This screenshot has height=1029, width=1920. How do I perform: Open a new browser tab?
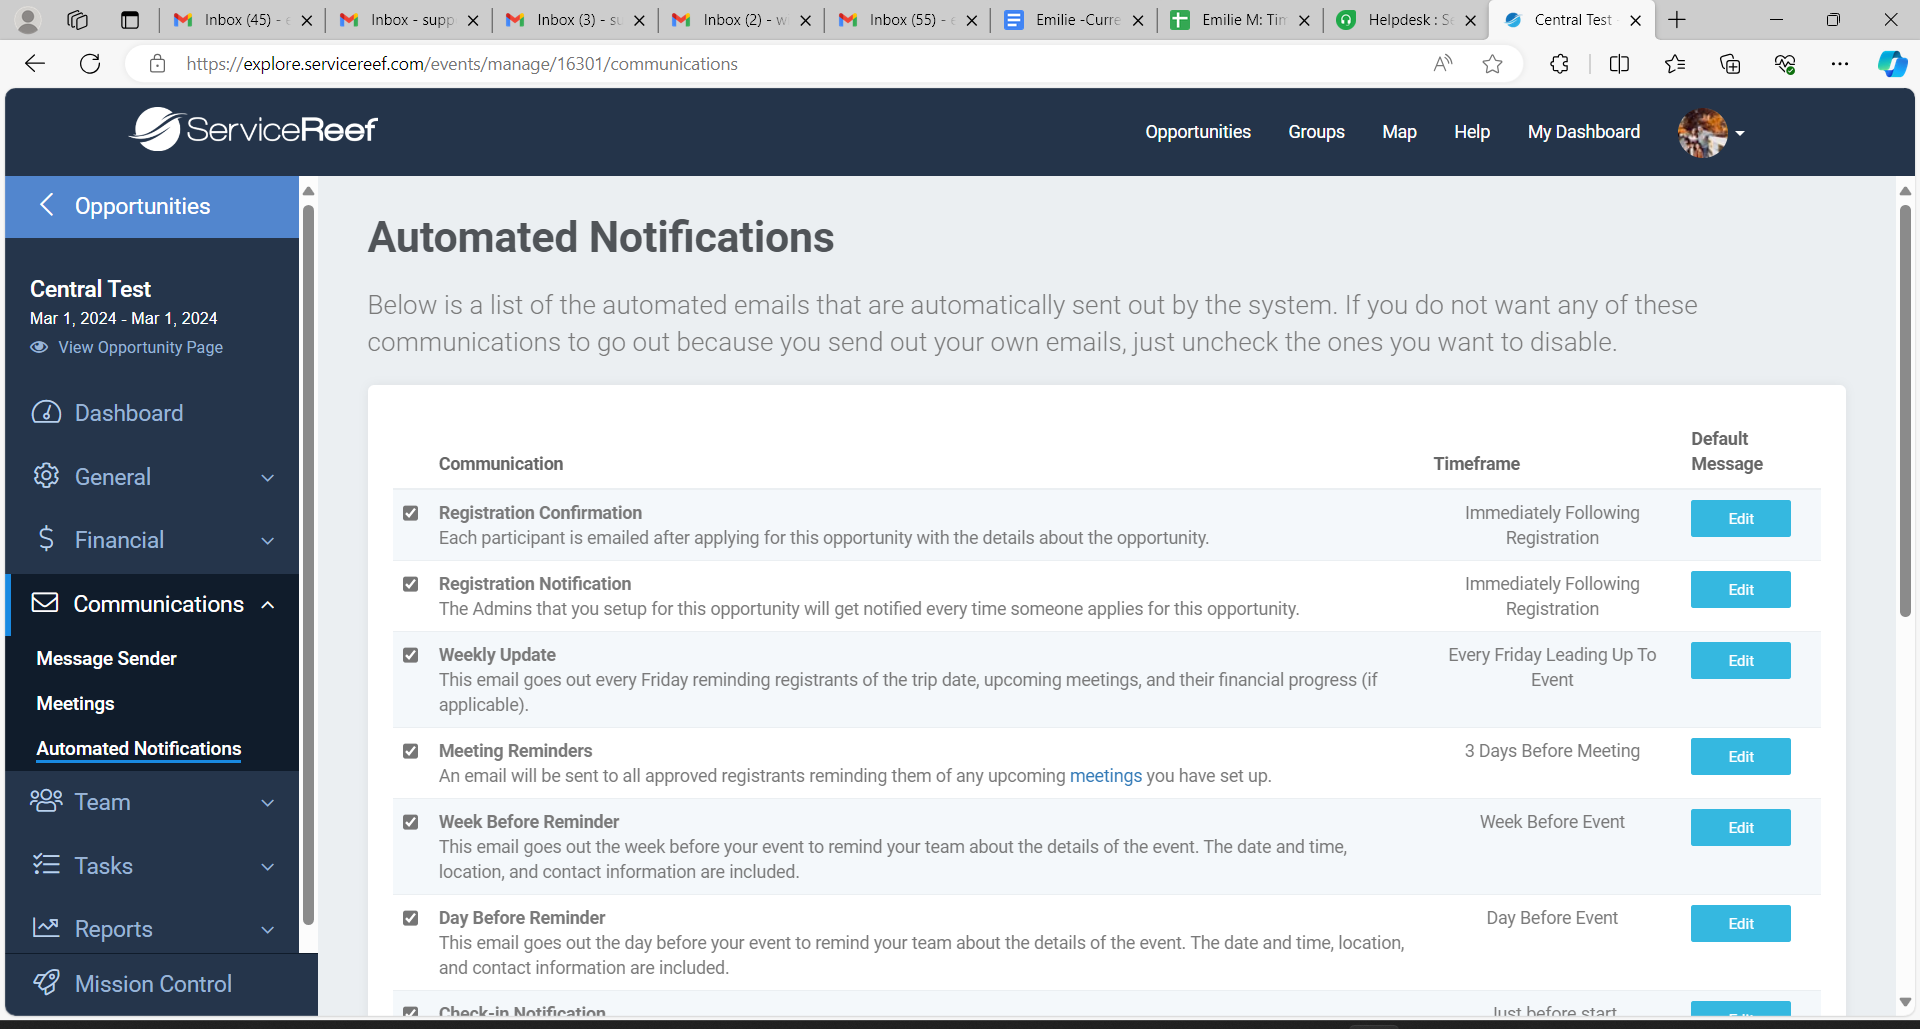[x=1677, y=20]
